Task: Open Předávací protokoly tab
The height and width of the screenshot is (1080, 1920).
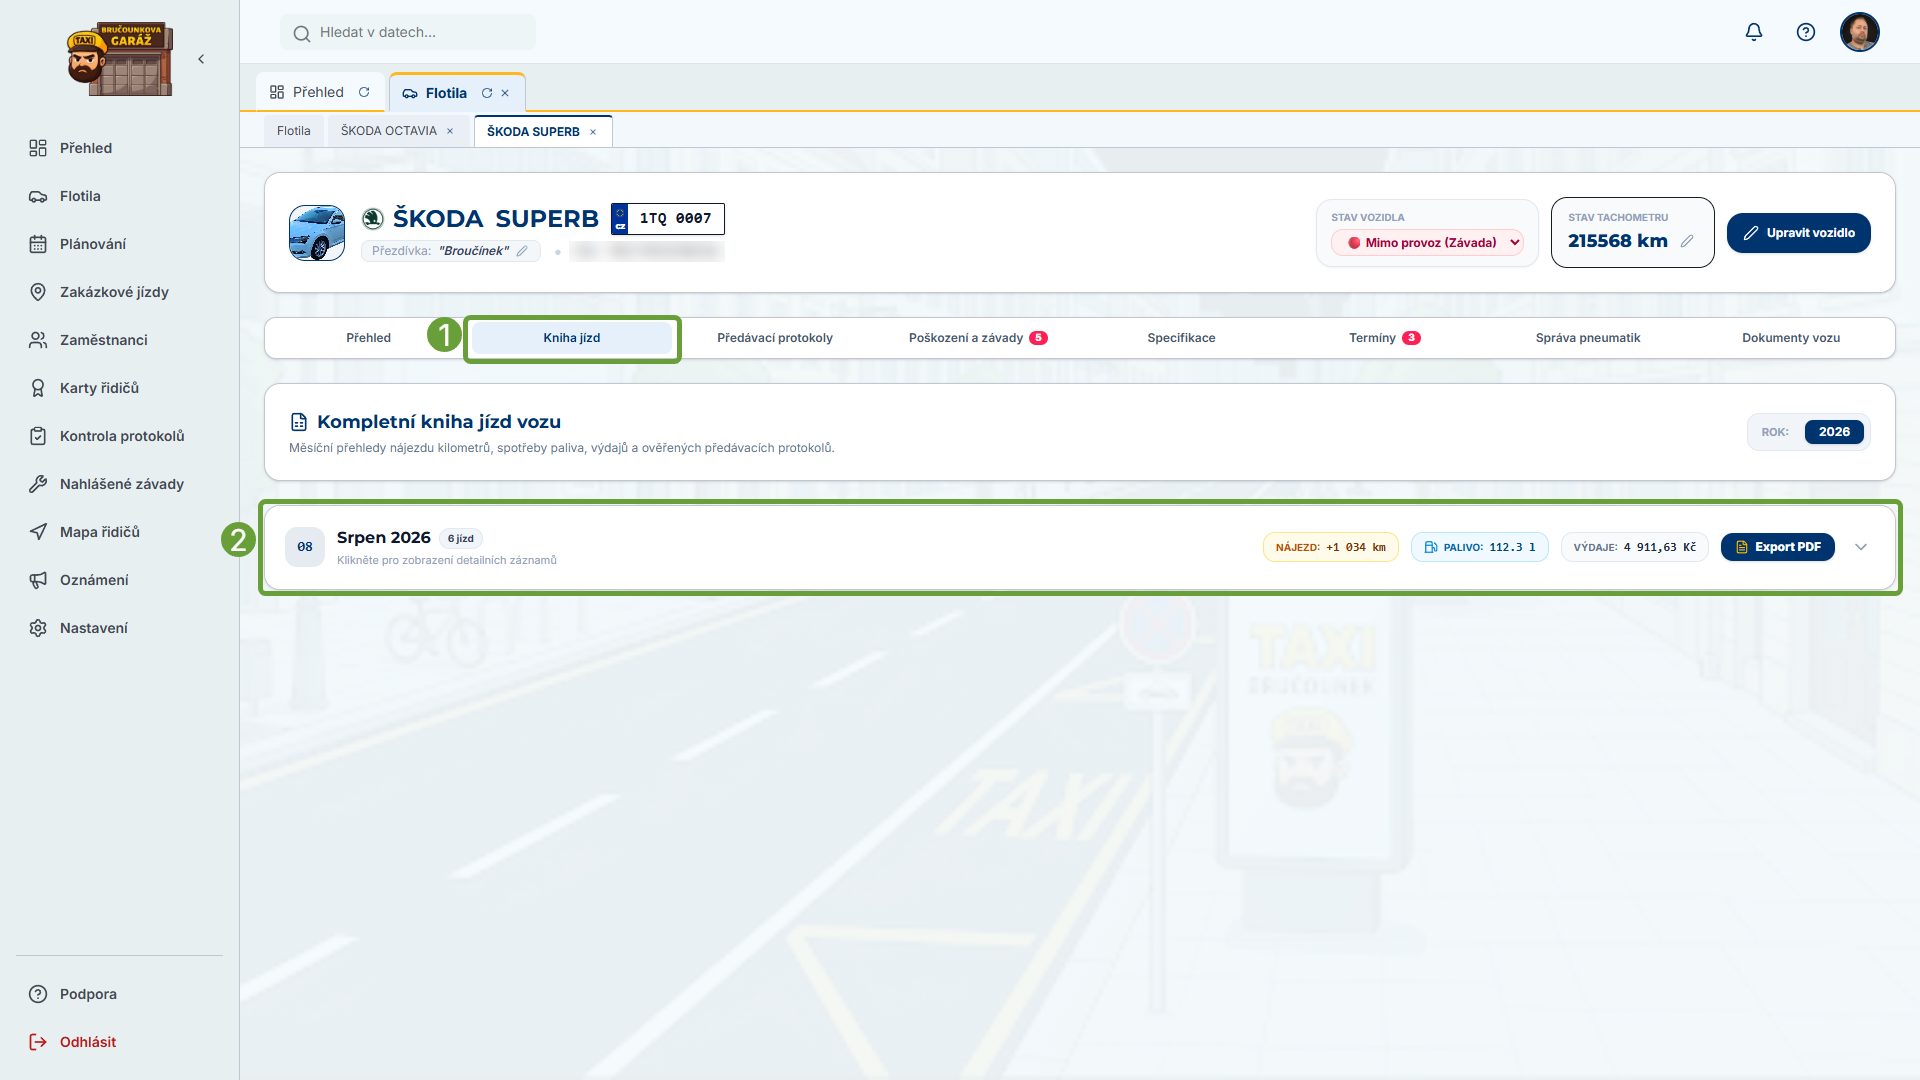Action: (775, 338)
